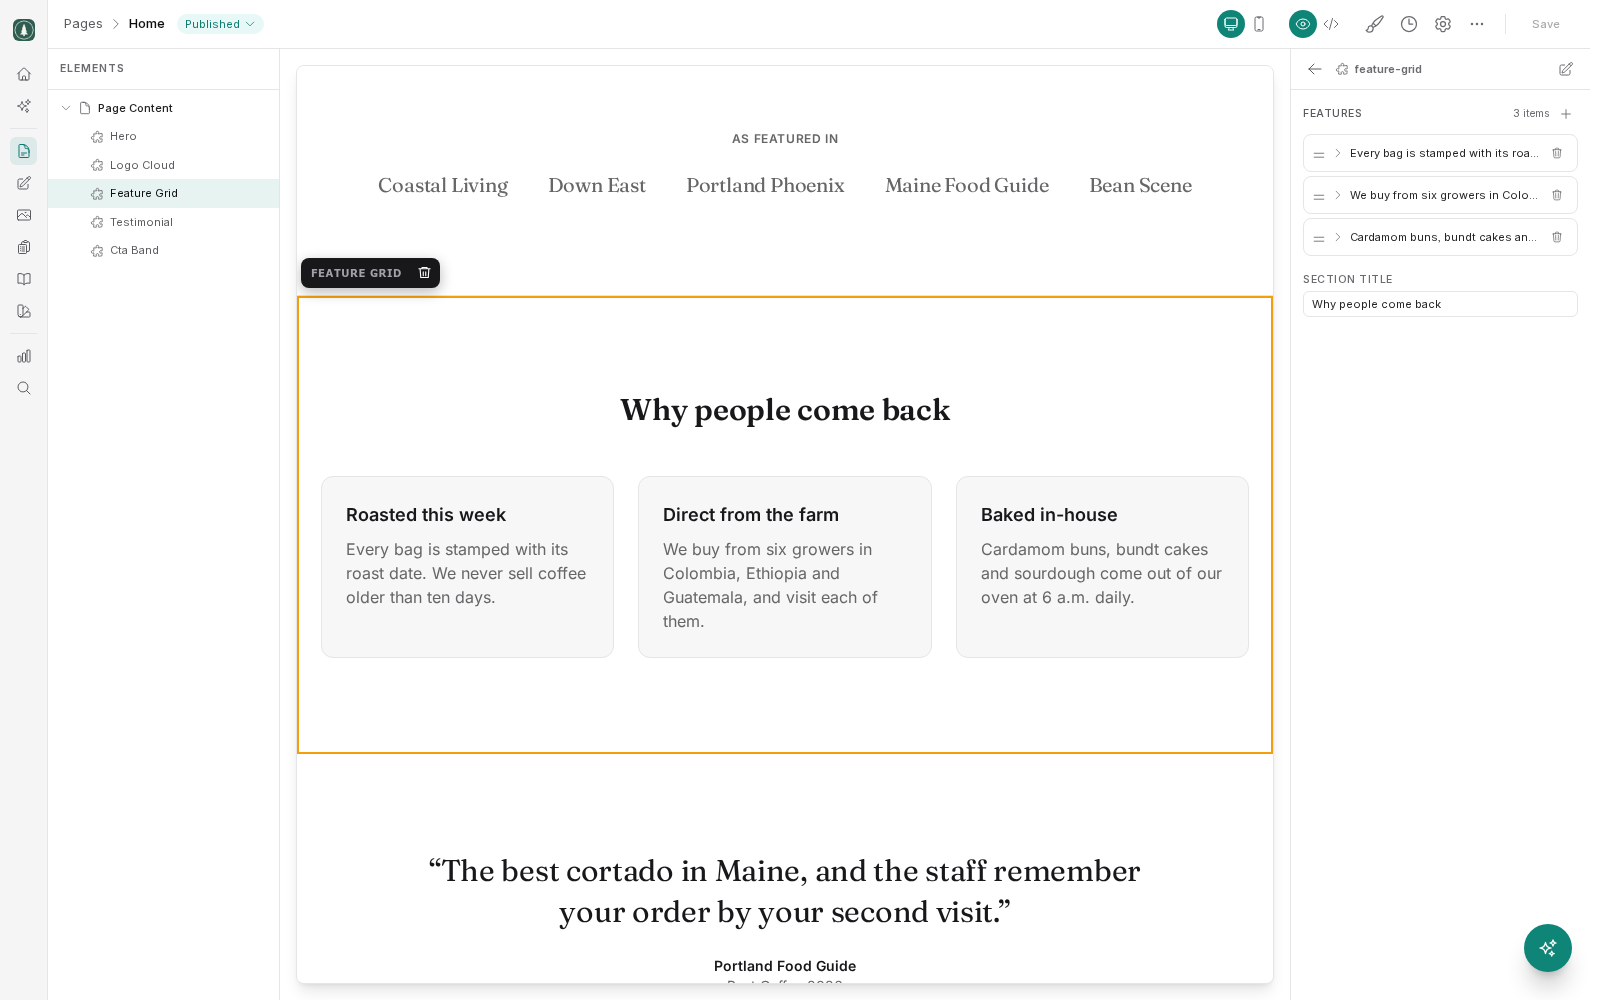Image resolution: width=1600 pixels, height=1000 pixels.
Task: Click the AI assistant sparkle button
Action: coord(1548,948)
